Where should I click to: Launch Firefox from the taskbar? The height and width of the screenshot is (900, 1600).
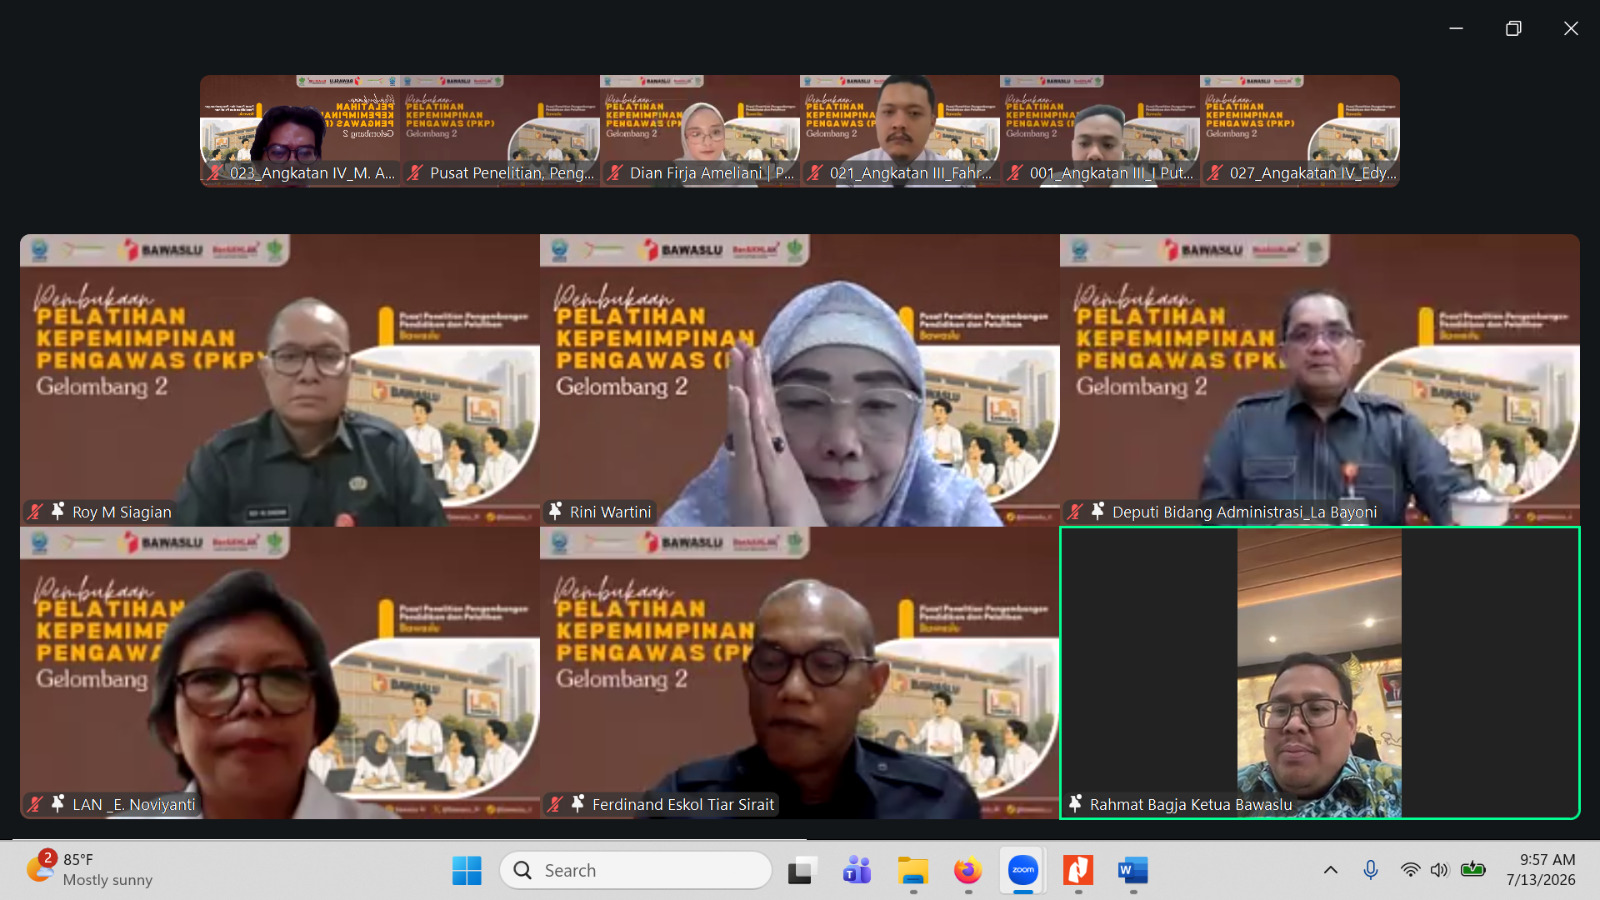pyautogui.click(x=967, y=870)
